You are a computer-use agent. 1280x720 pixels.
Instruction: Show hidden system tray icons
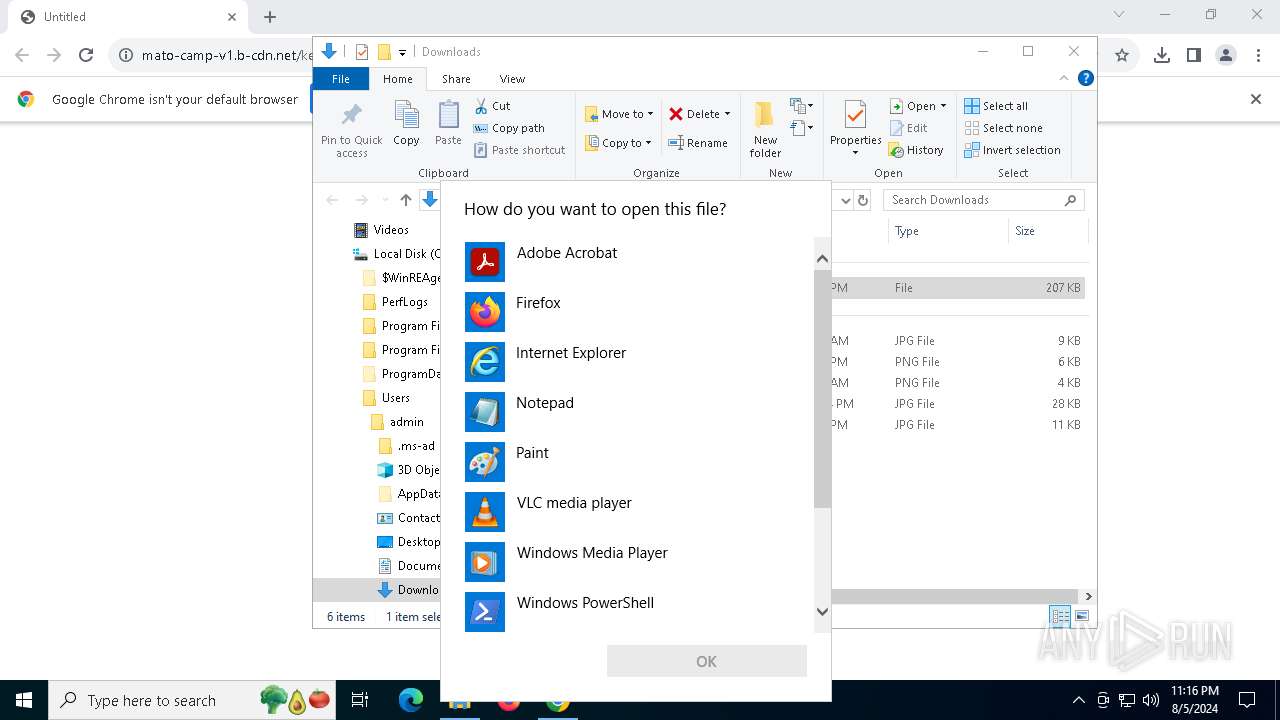pos(1078,701)
